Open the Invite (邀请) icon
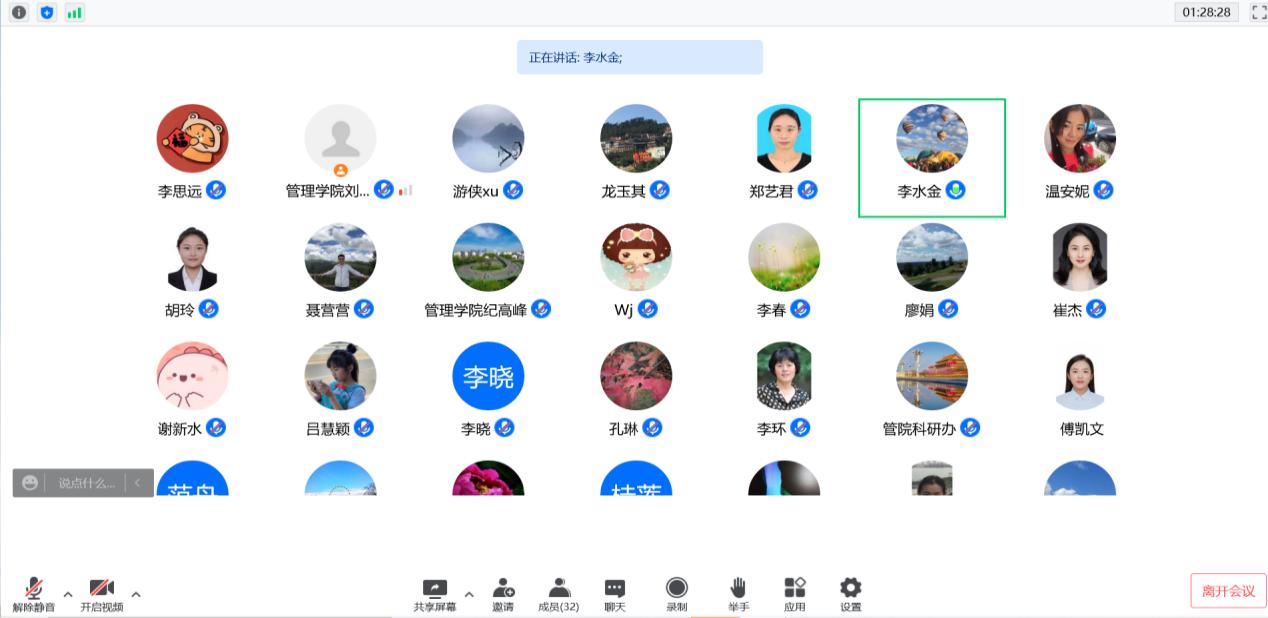Screen dimensions: 1268x618 [x=503, y=588]
